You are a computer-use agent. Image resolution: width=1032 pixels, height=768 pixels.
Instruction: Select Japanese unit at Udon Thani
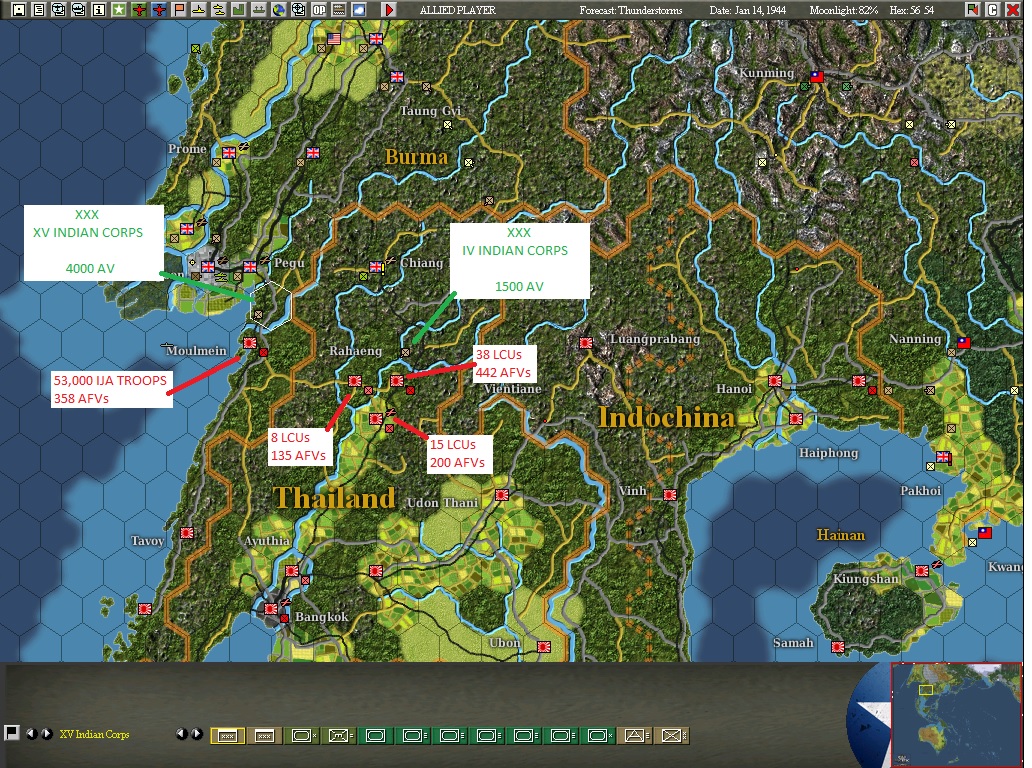click(x=502, y=495)
